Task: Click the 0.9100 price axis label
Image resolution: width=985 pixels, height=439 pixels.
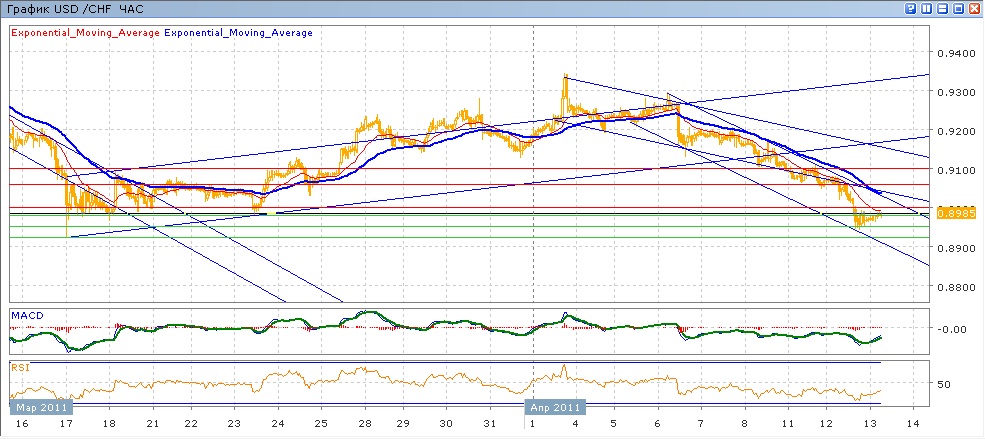Action: click(957, 170)
